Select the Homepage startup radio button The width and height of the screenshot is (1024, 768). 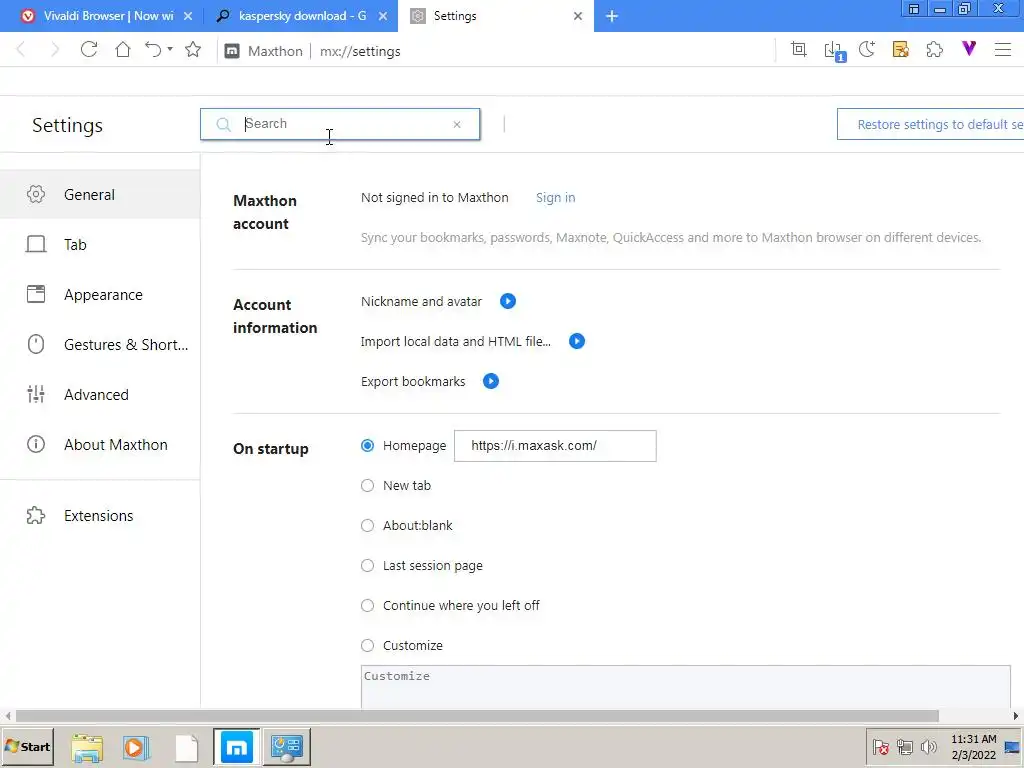pyautogui.click(x=368, y=445)
